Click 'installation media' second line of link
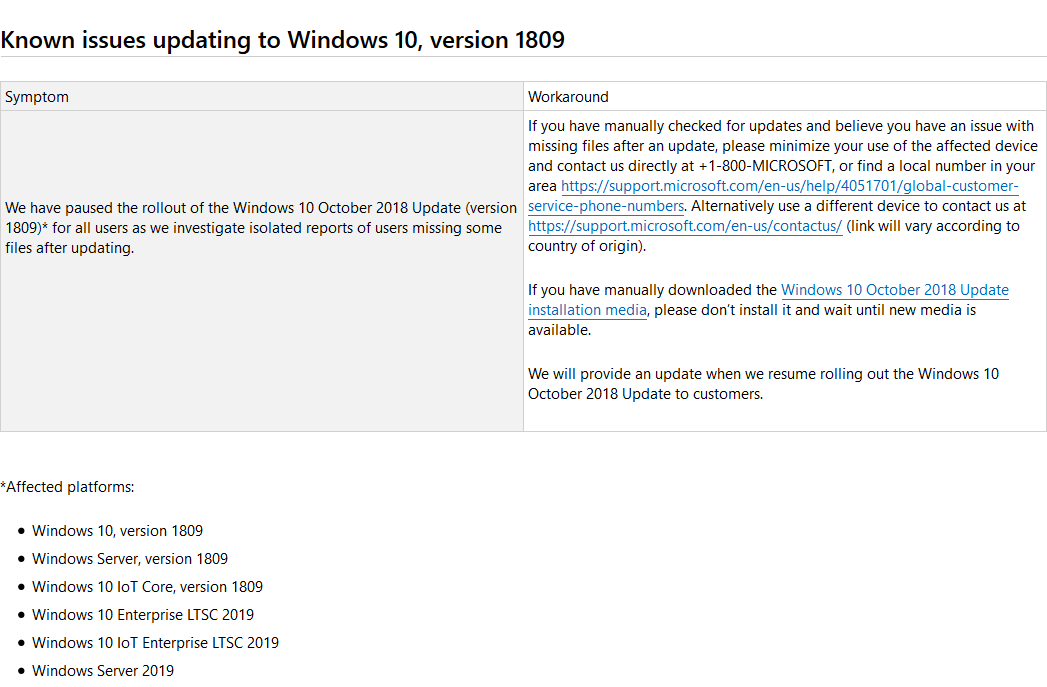The image size is (1047, 687). click(x=588, y=310)
